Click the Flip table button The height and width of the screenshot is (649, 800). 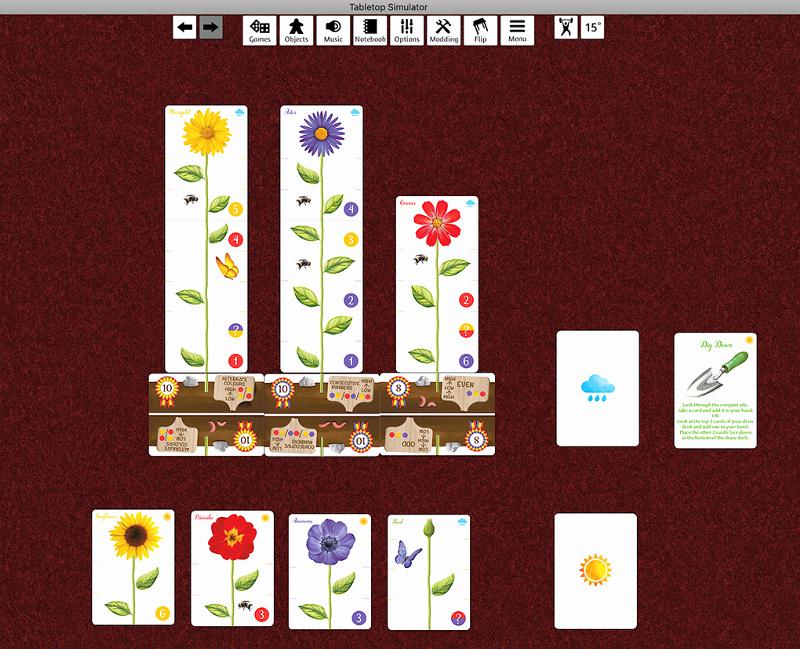pos(480,31)
